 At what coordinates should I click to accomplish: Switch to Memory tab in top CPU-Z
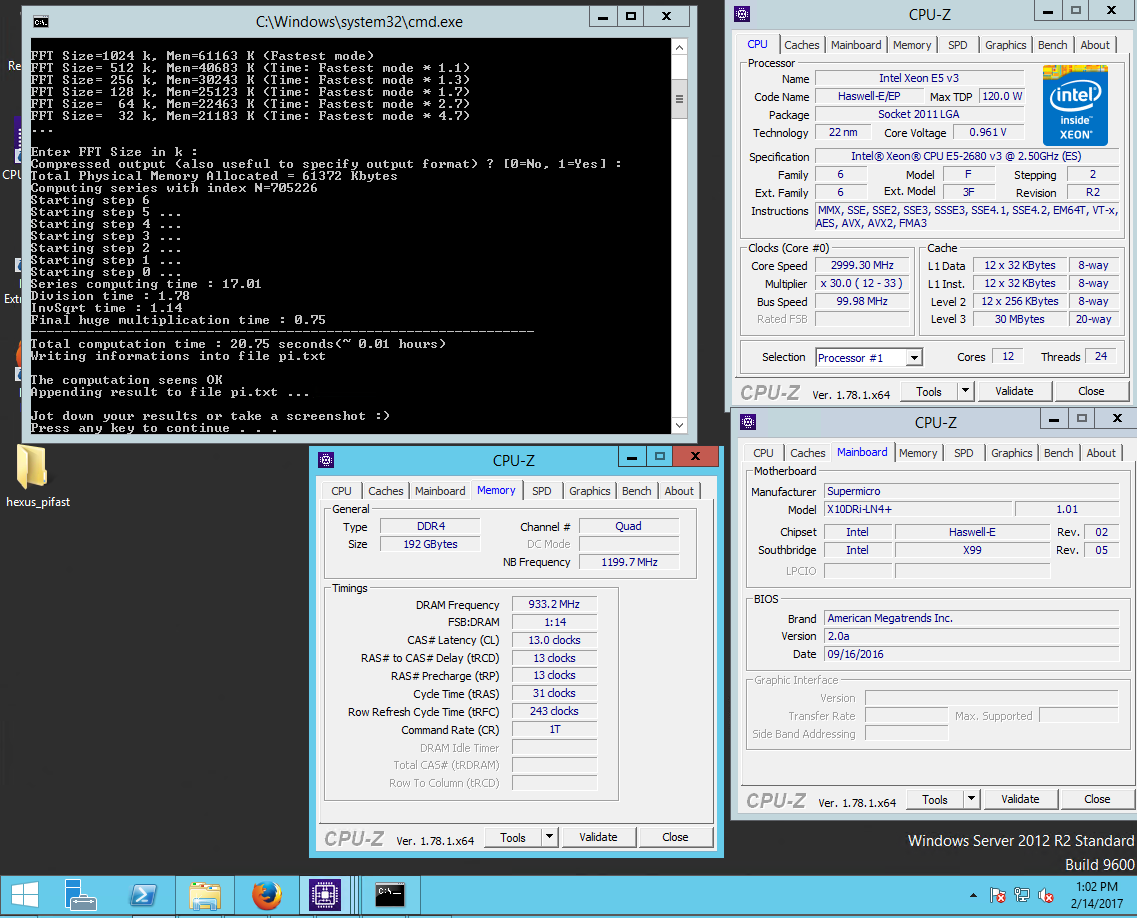911,45
